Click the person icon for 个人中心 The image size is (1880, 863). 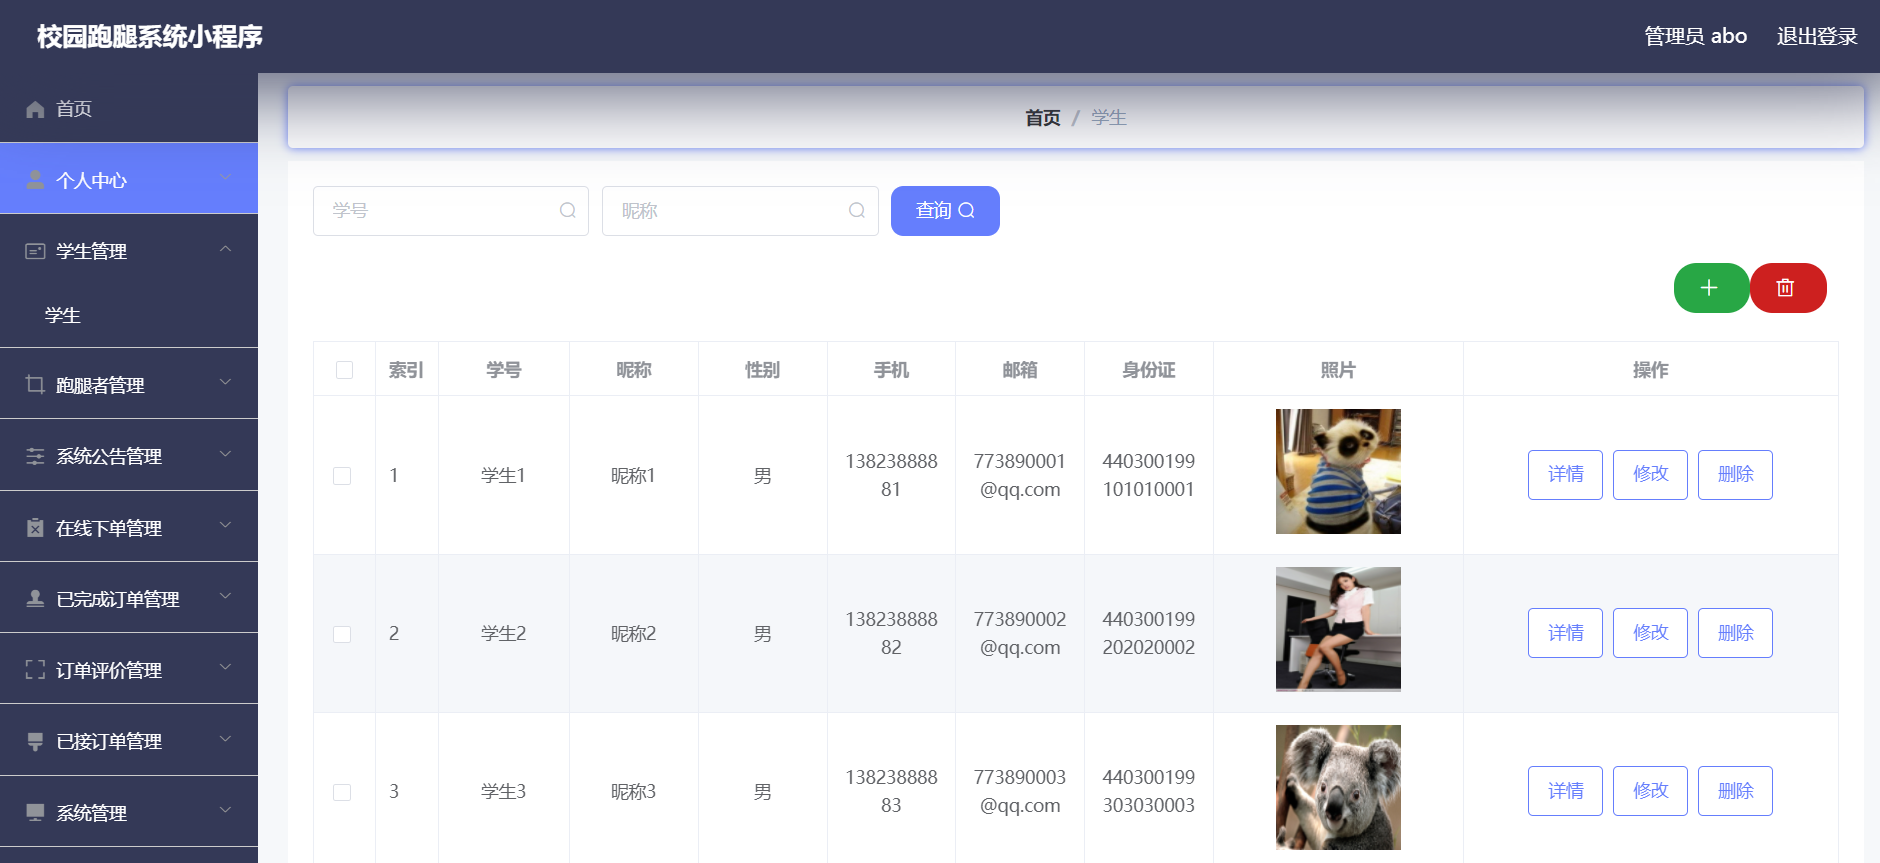point(35,180)
